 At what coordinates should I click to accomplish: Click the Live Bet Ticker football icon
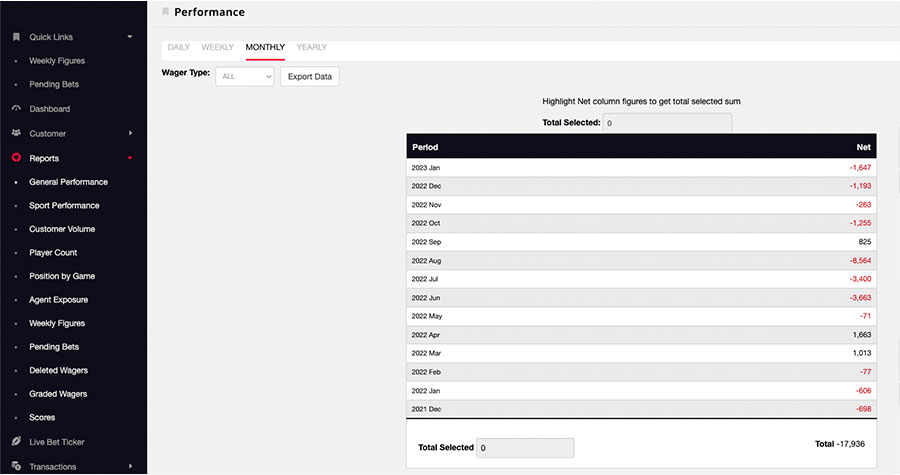coord(16,442)
